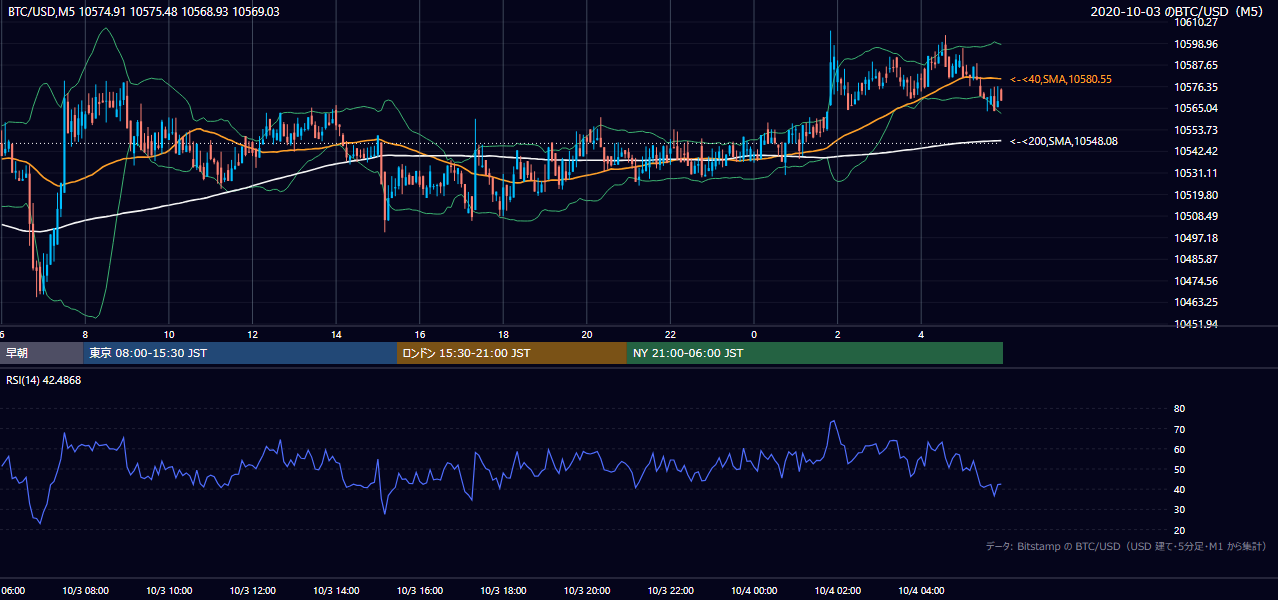Click price axis value 10474.56
The image size is (1278, 600).
pyautogui.click(x=1196, y=280)
